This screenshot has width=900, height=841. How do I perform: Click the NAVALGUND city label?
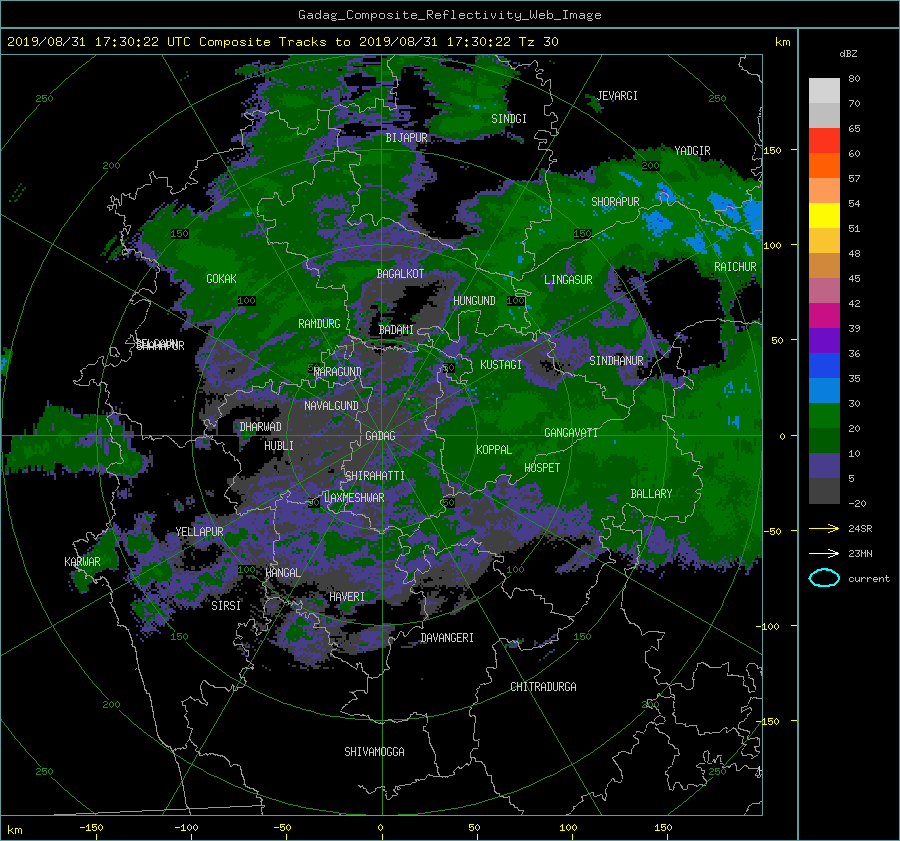(331, 406)
